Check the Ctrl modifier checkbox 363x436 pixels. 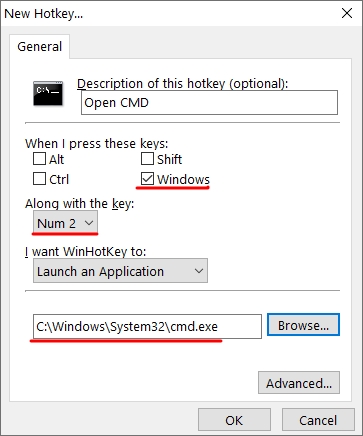[x=39, y=179]
